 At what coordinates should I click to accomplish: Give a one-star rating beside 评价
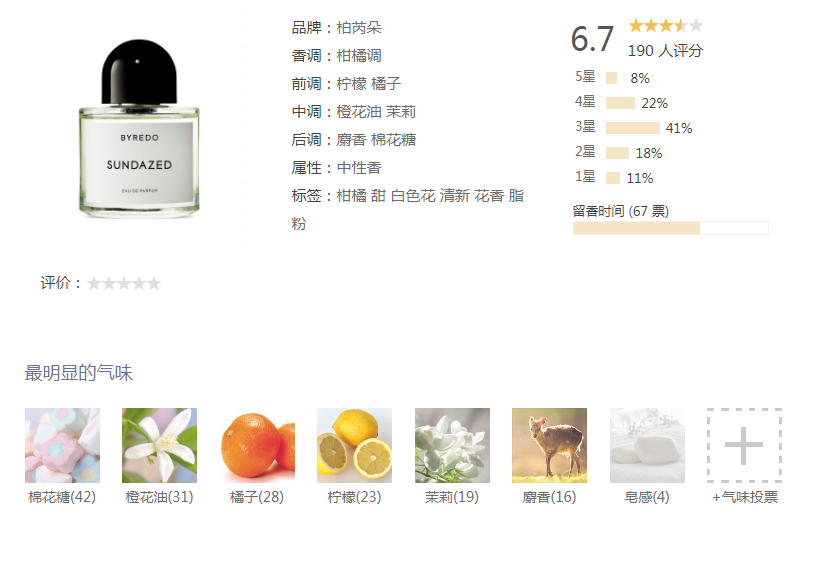coord(94,283)
